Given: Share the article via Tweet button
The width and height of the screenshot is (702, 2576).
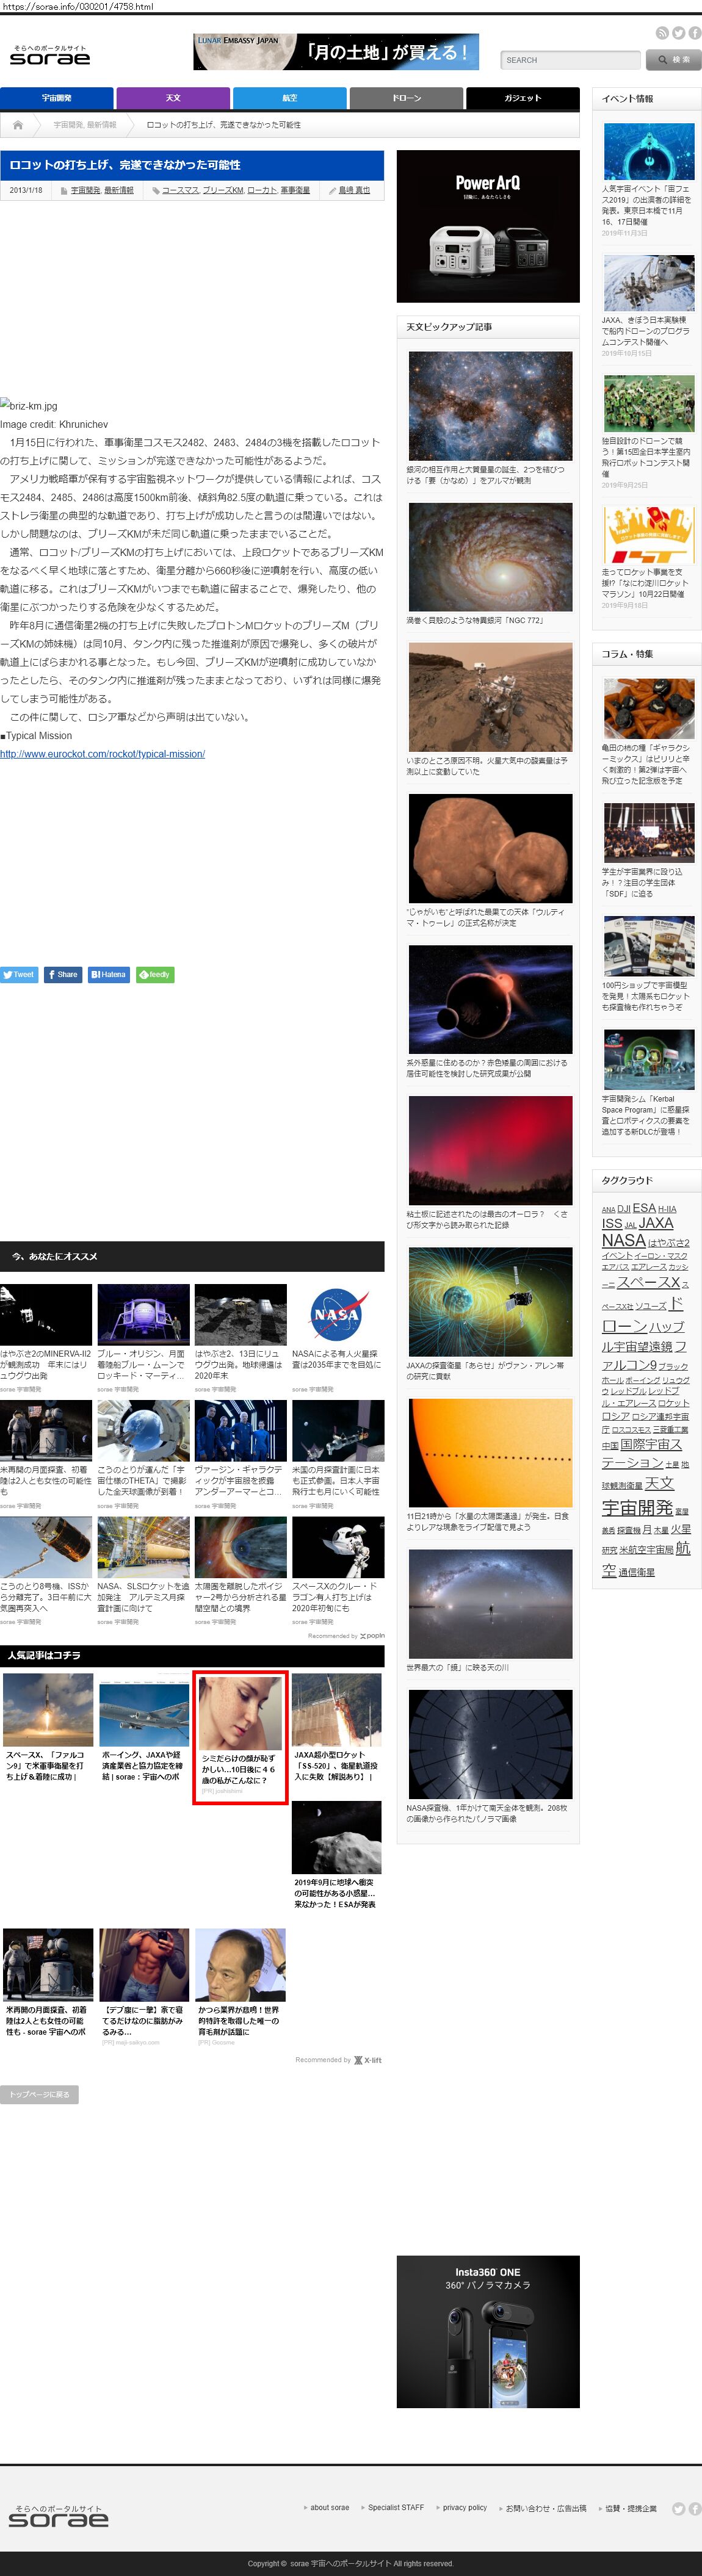Looking at the screenshot, I should tap(19, 974).
